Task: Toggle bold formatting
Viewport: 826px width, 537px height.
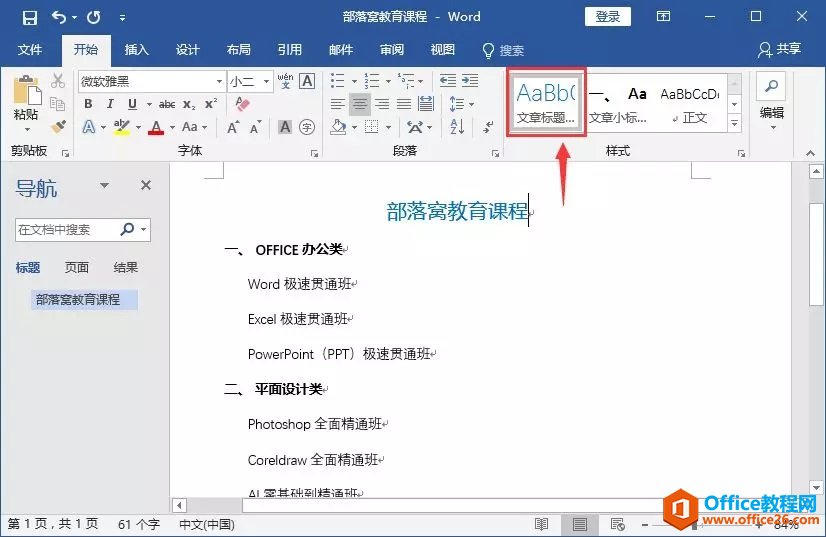Action: (x=88, y=104)
